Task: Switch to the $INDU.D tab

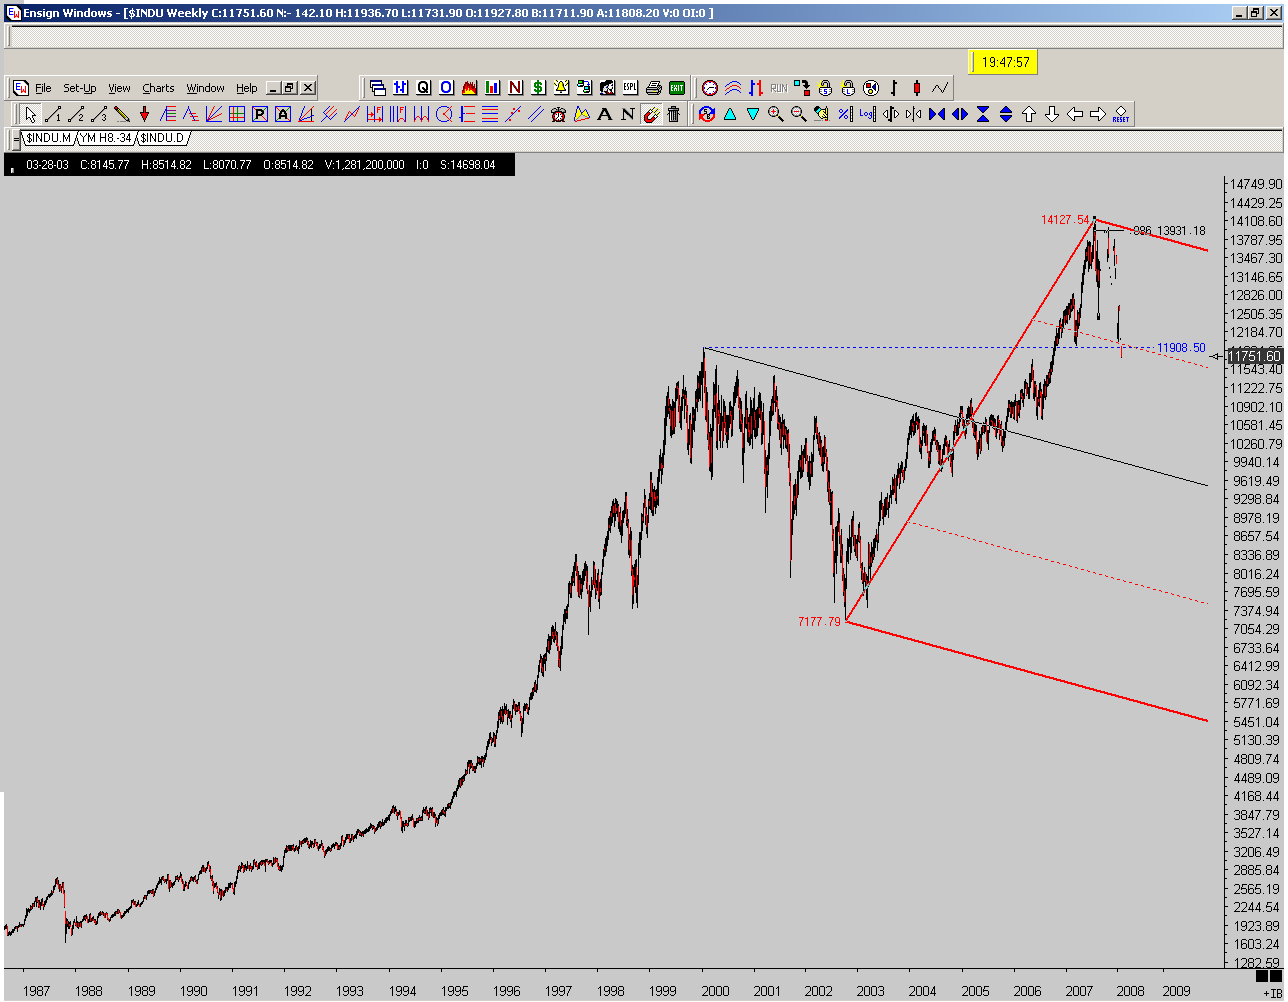Action: 161,138
